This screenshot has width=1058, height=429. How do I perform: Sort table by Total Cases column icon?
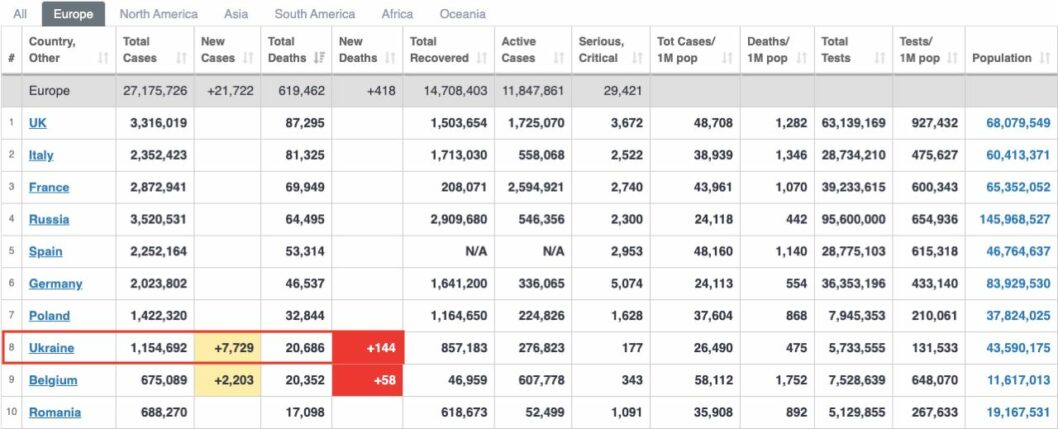[x=182, y=58]
